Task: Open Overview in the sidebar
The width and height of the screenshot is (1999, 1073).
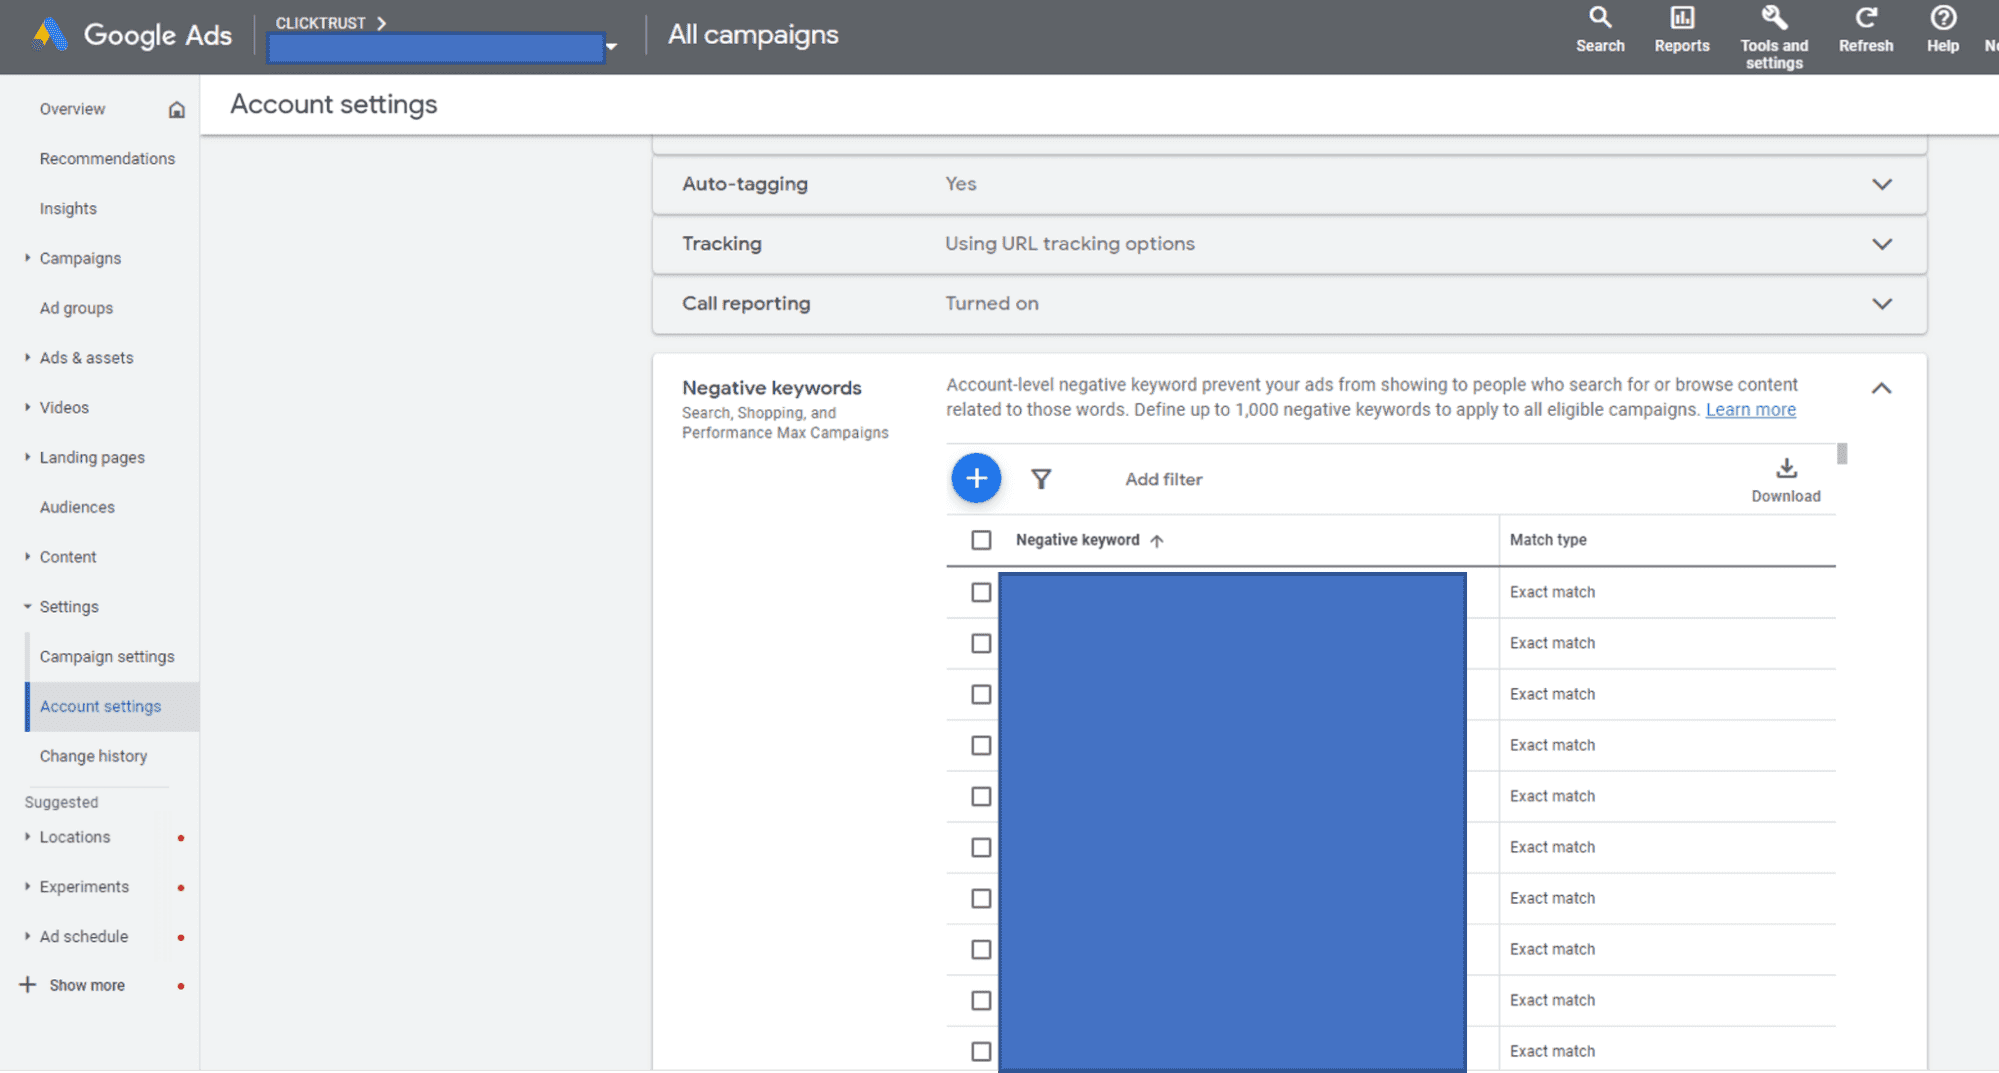Action: (x=72, y=109)
